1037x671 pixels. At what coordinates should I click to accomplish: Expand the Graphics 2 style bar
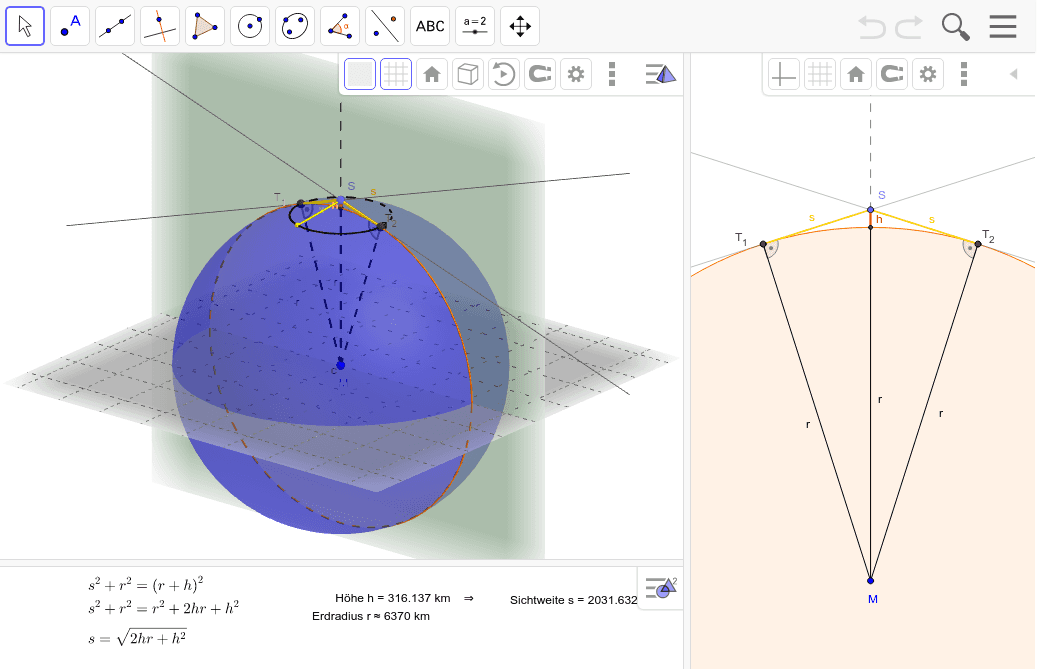pos(661,587)
